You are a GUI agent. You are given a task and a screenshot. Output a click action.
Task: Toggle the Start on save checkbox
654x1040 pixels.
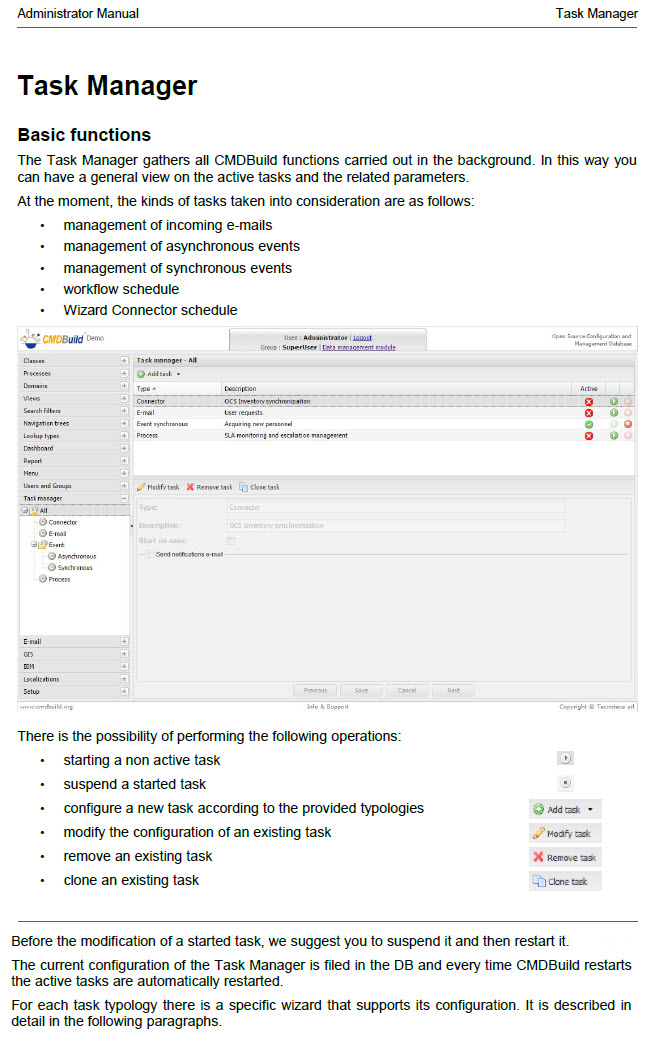tap(231, 541)
